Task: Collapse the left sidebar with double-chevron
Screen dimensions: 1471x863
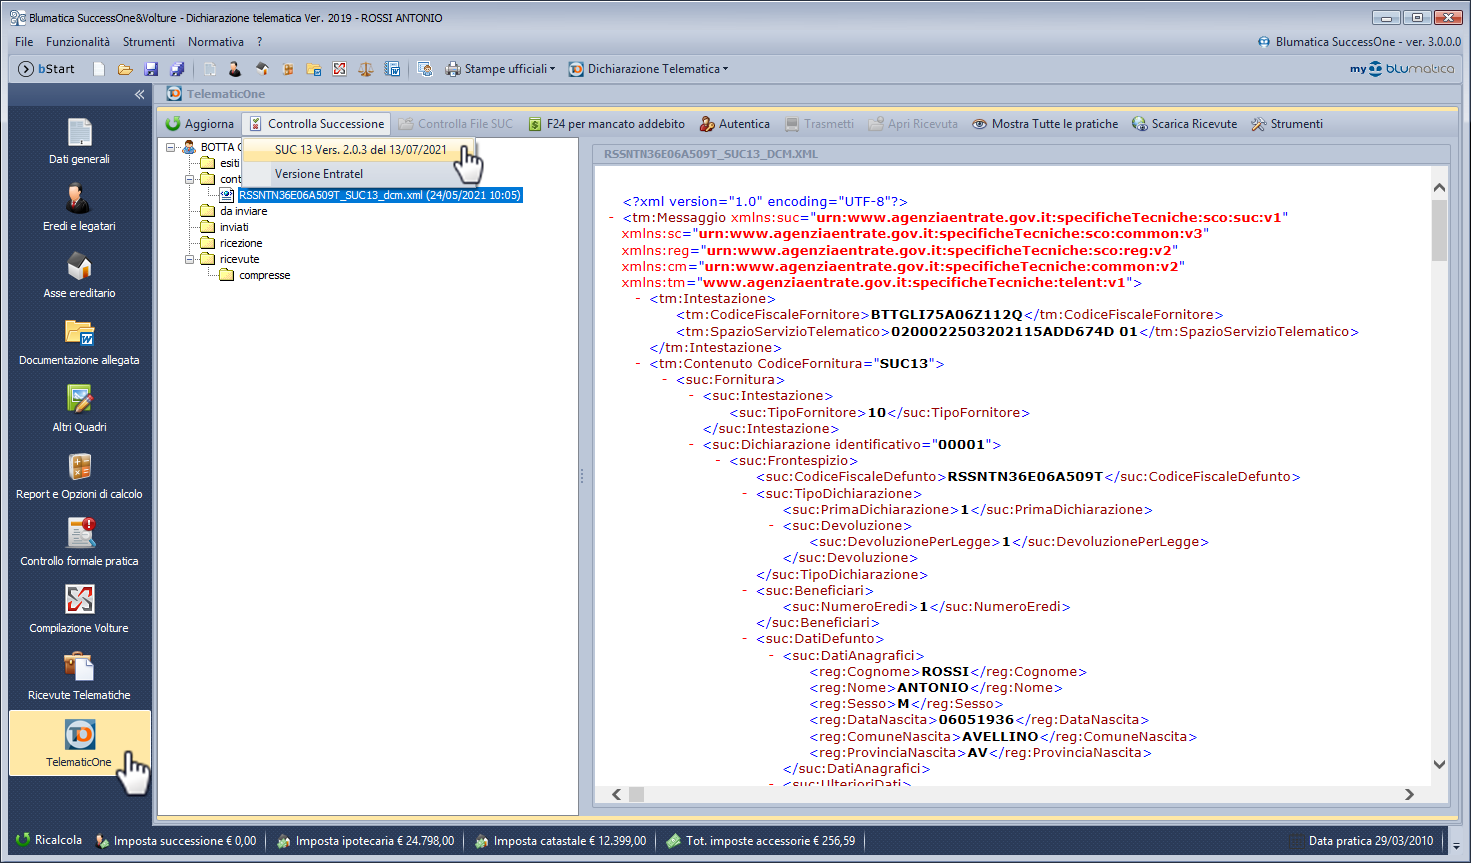Action: tap(139, 94)
